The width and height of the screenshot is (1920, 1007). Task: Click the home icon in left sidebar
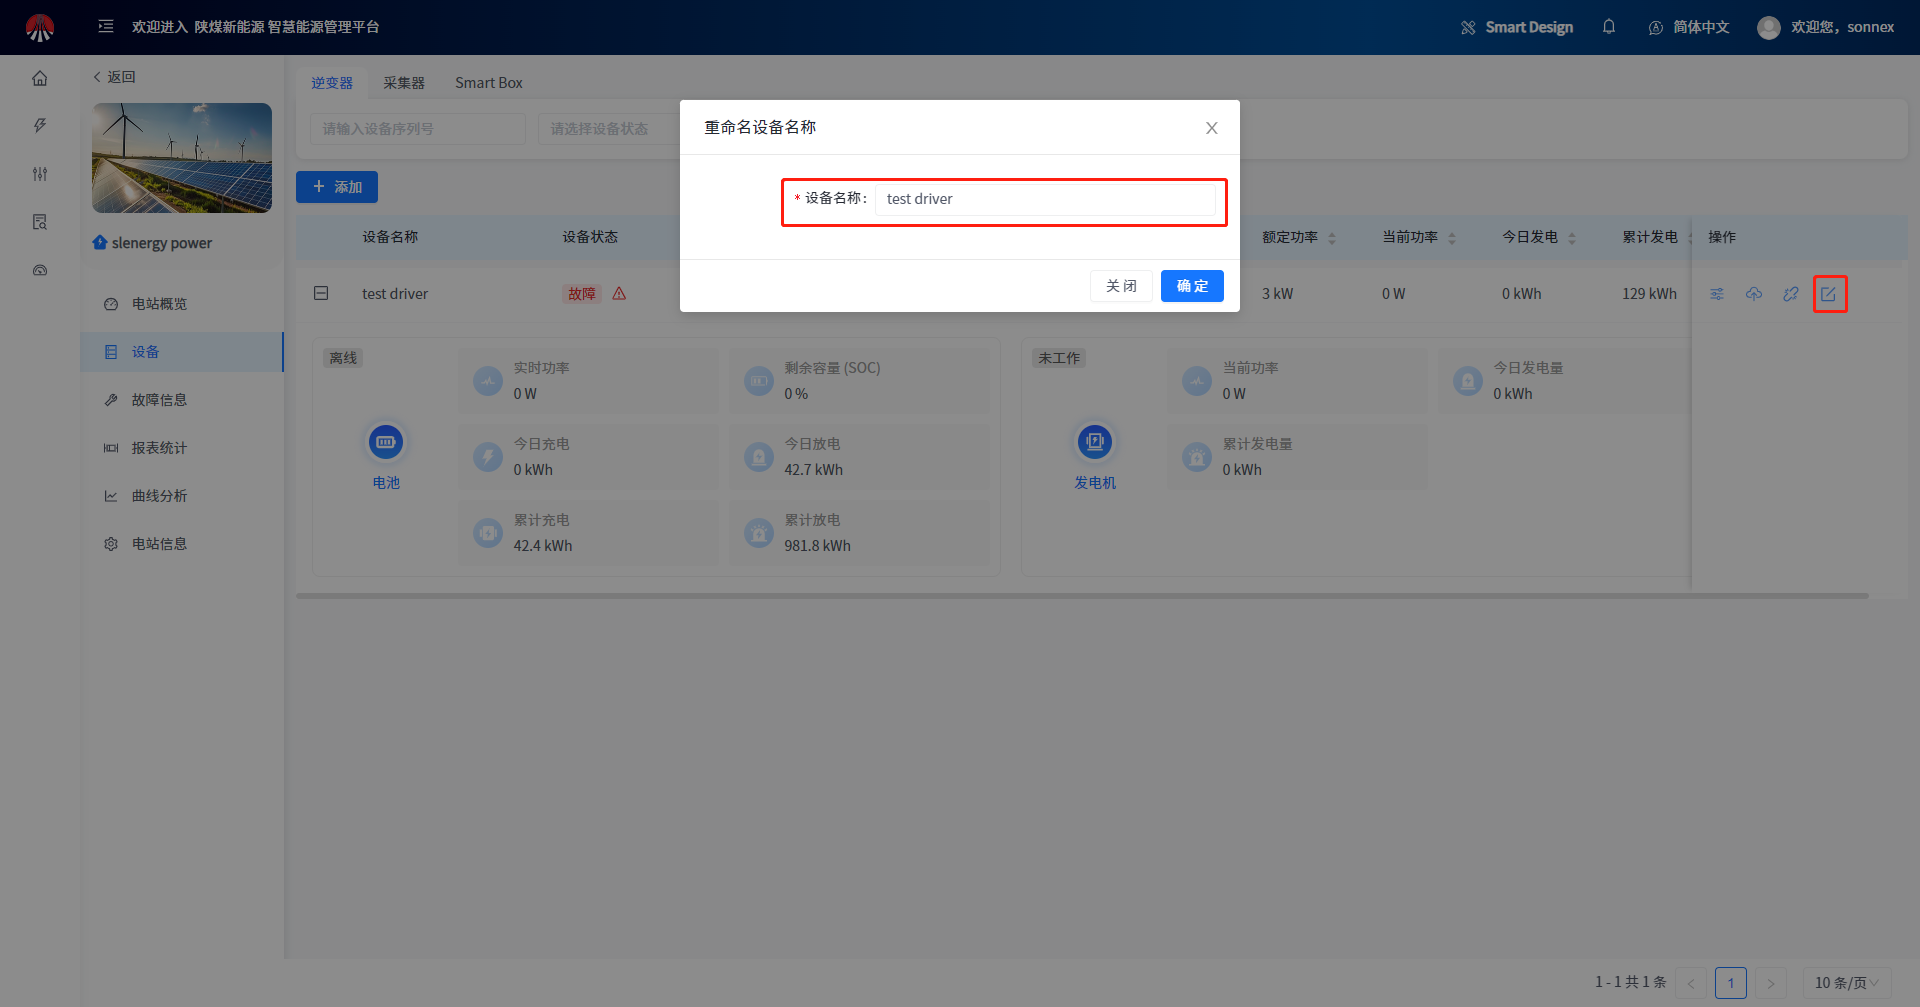(40, 78)
